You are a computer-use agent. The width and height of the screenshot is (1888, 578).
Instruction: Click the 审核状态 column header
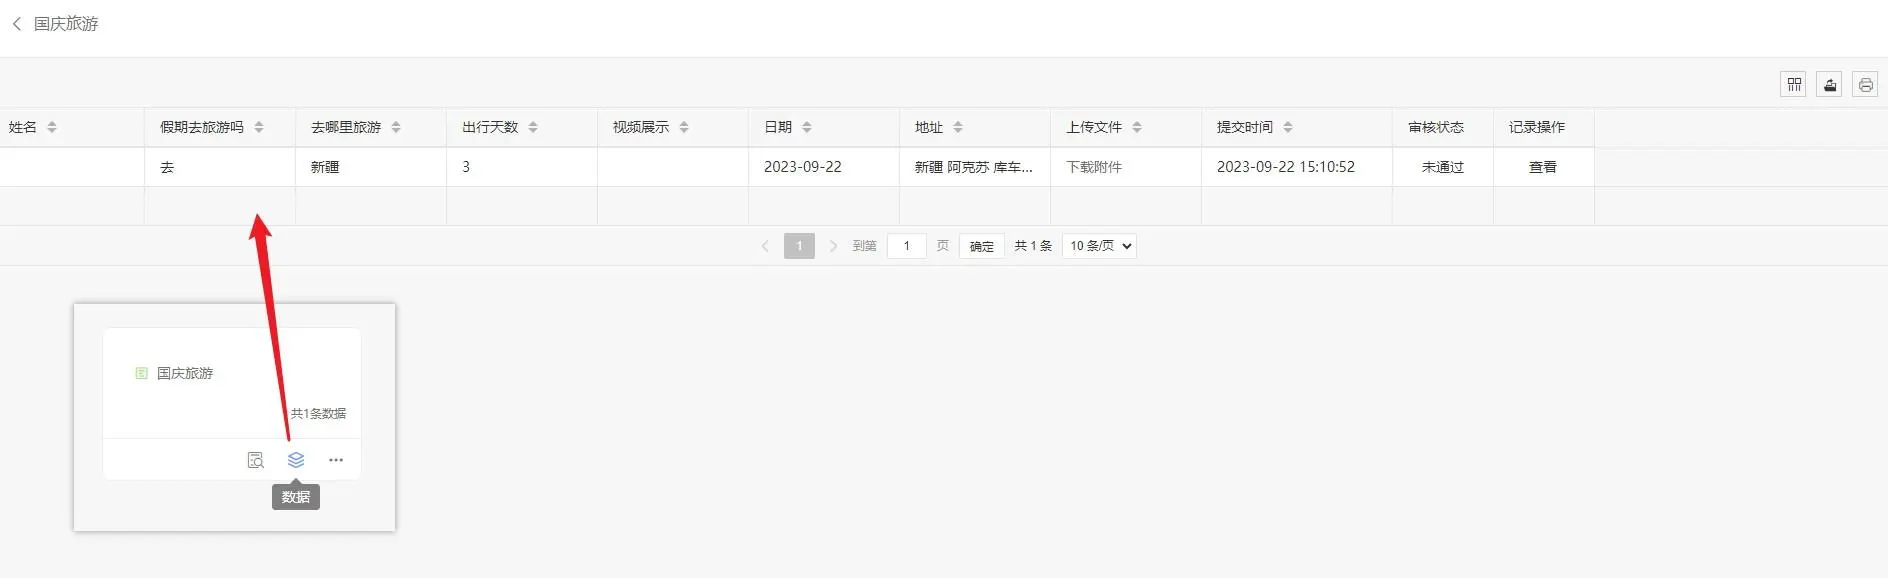click(x=1436, y=127)
